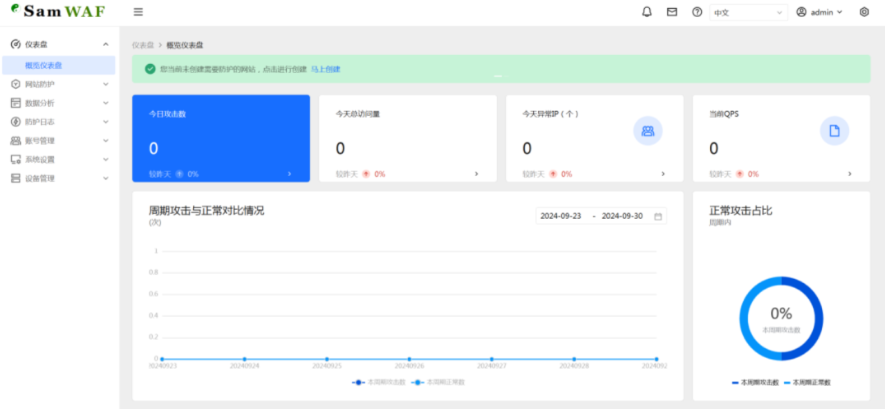Click the 仪表盘 dashboard sidebar icon

[x=16, y=45]
